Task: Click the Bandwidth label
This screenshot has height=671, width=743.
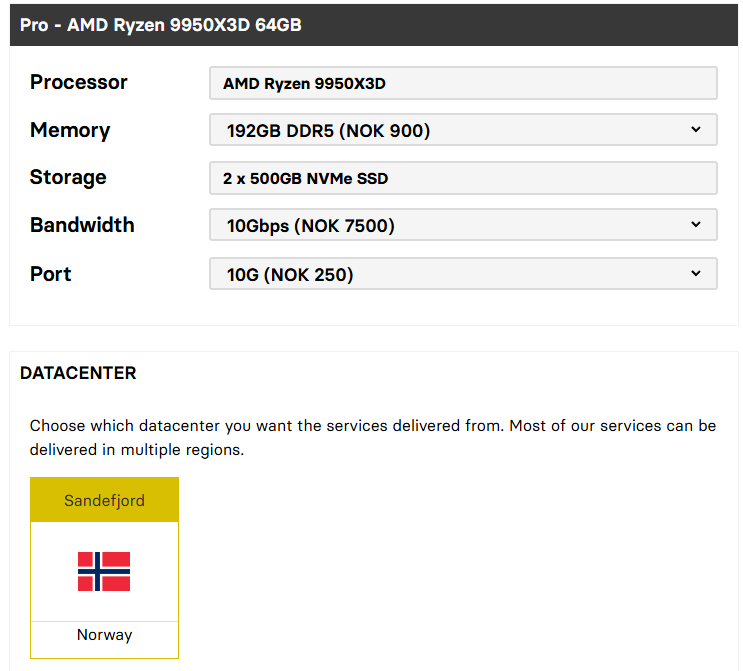Action: click(82, 225)
